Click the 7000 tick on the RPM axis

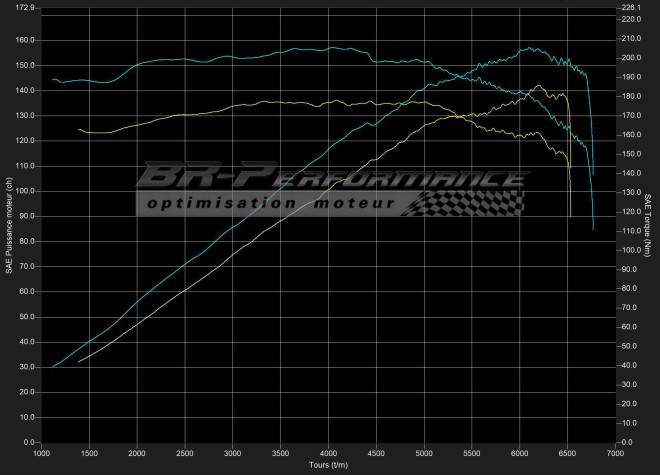pos(615,453)
